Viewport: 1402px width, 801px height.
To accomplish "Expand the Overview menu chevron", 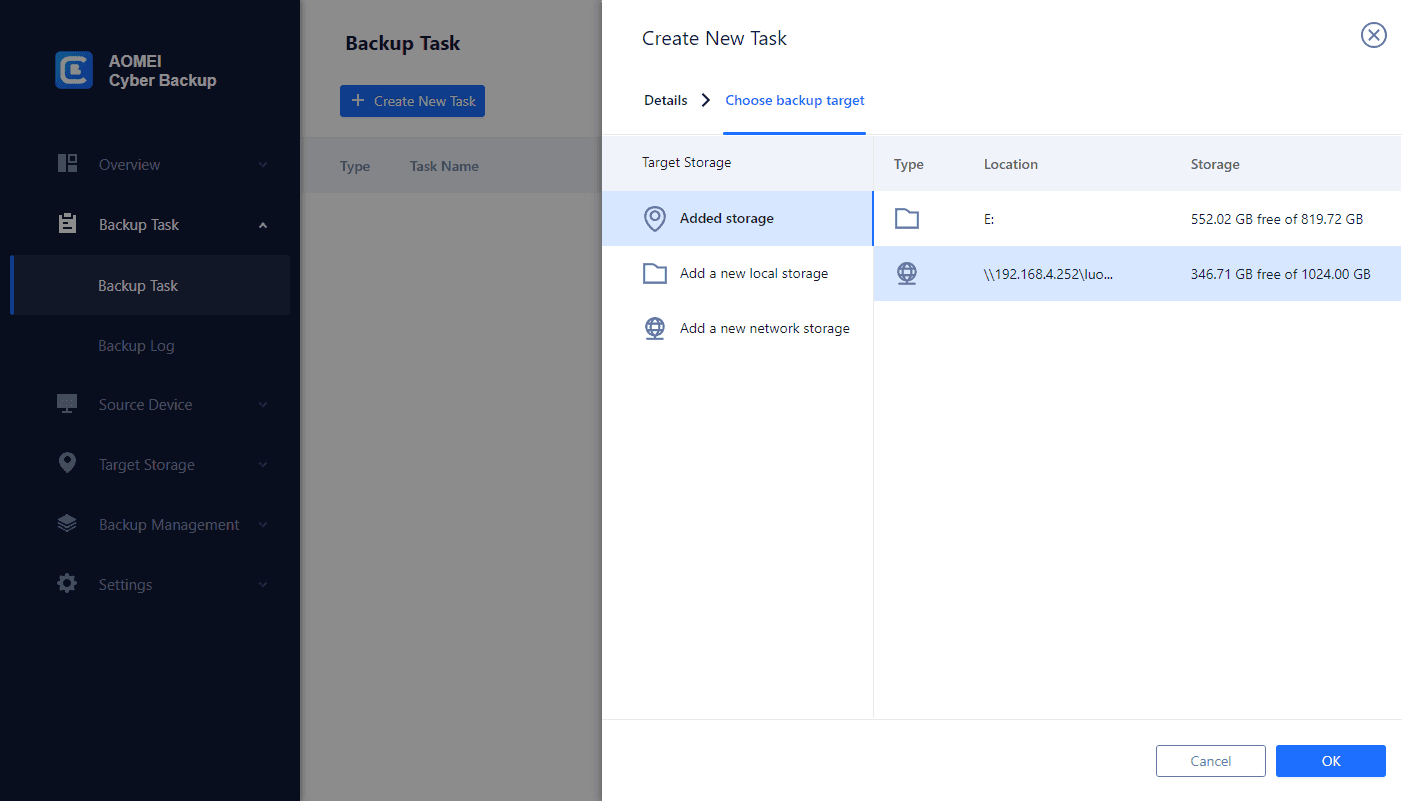I will pos(263,165).
